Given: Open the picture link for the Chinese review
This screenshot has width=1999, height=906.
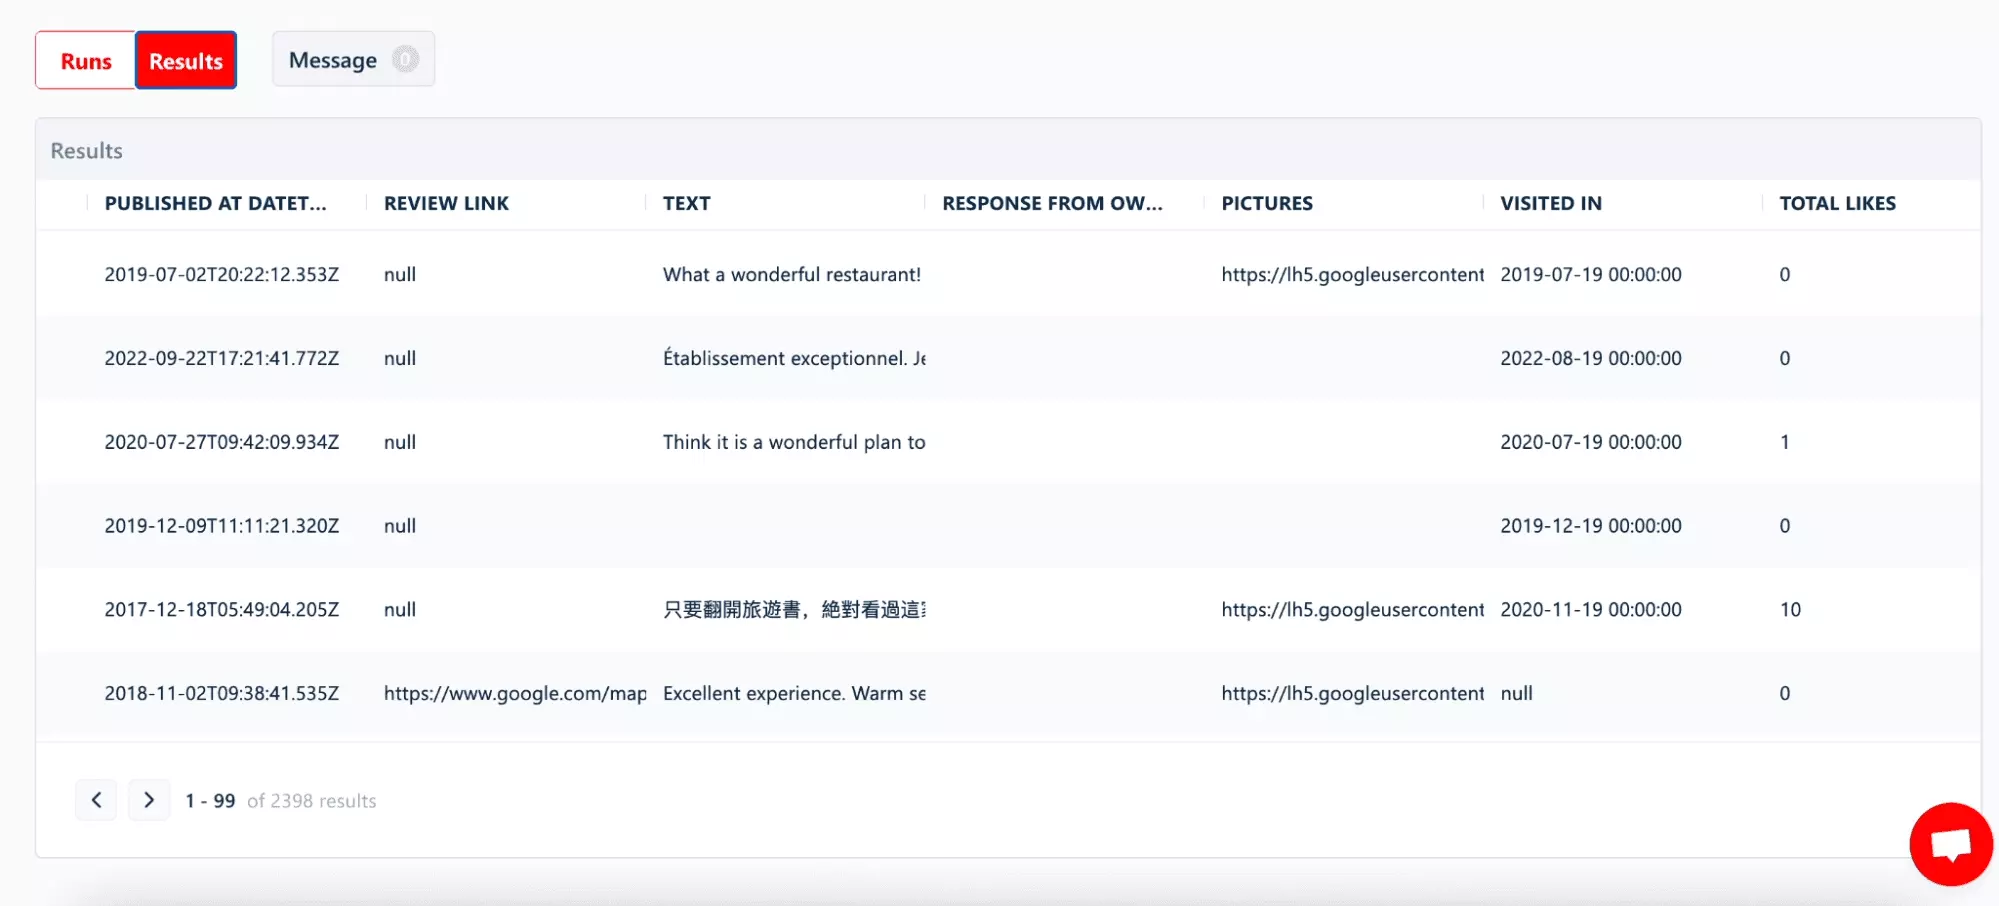Looking at the screenshot, I should coord(1351,609).
